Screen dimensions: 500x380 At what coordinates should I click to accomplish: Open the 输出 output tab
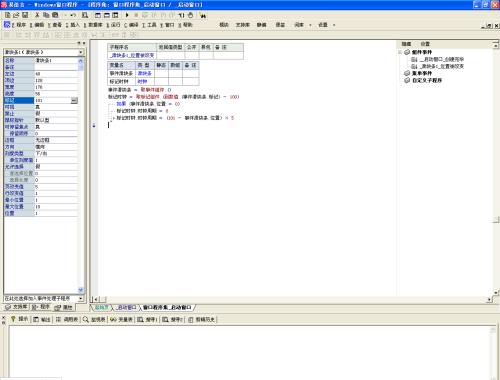(x=42, y=319)
